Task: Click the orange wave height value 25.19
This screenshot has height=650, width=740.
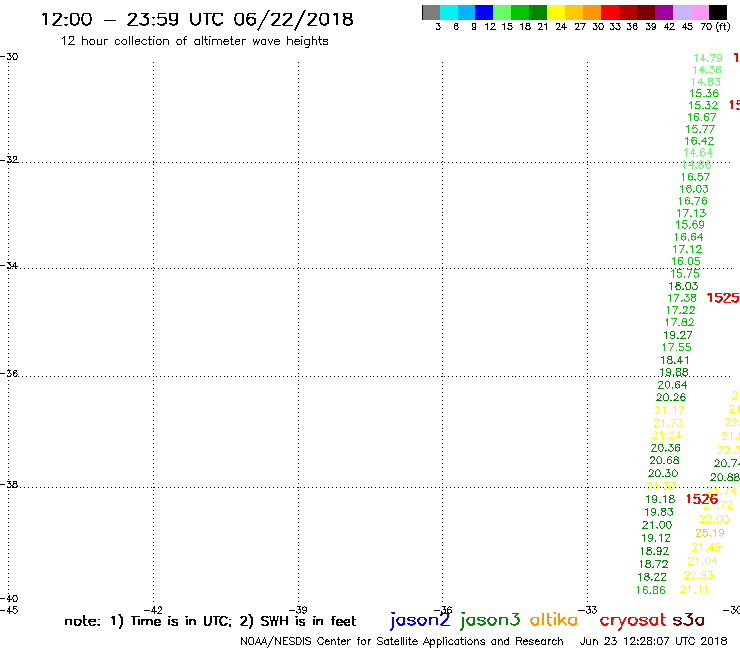Action: click(709, 533)
